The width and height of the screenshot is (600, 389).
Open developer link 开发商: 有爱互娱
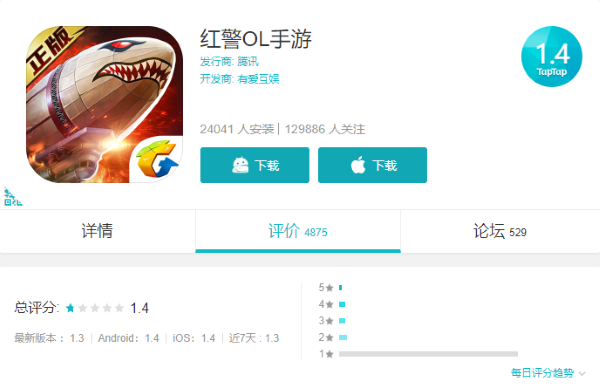coord(240,79)
